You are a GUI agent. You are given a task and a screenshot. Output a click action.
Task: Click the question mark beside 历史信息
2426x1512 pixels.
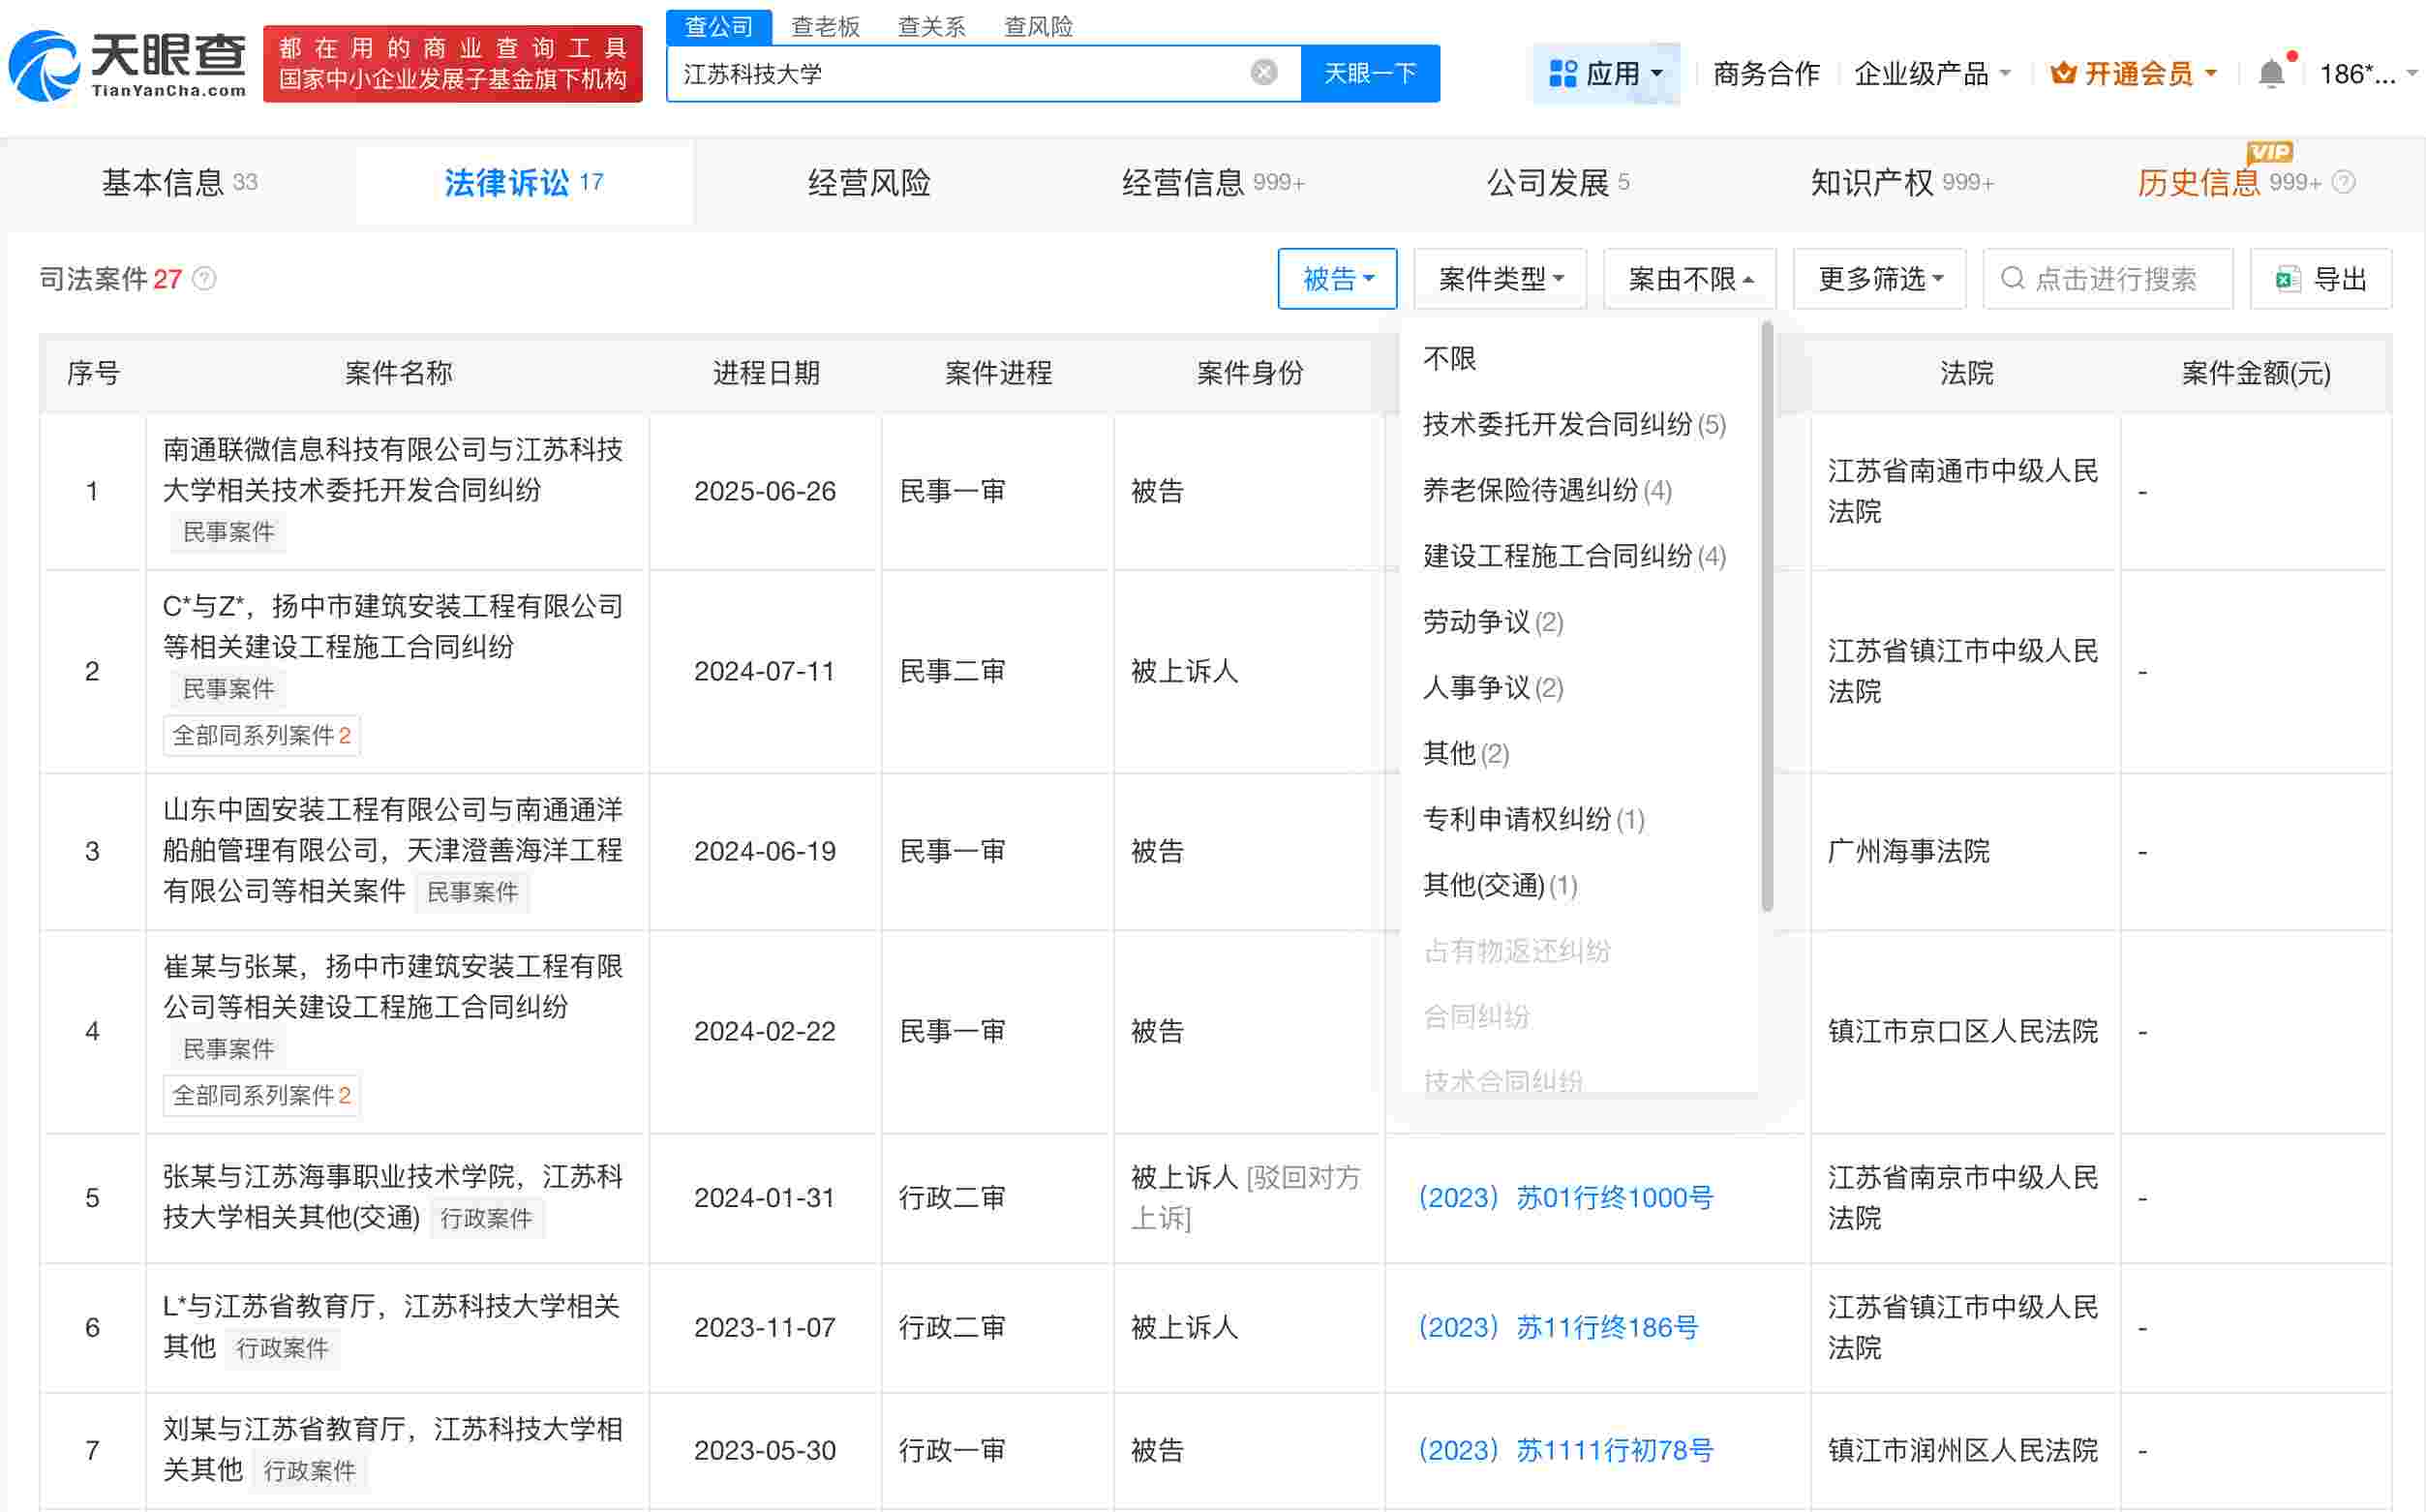click(x=2345, y=183)
